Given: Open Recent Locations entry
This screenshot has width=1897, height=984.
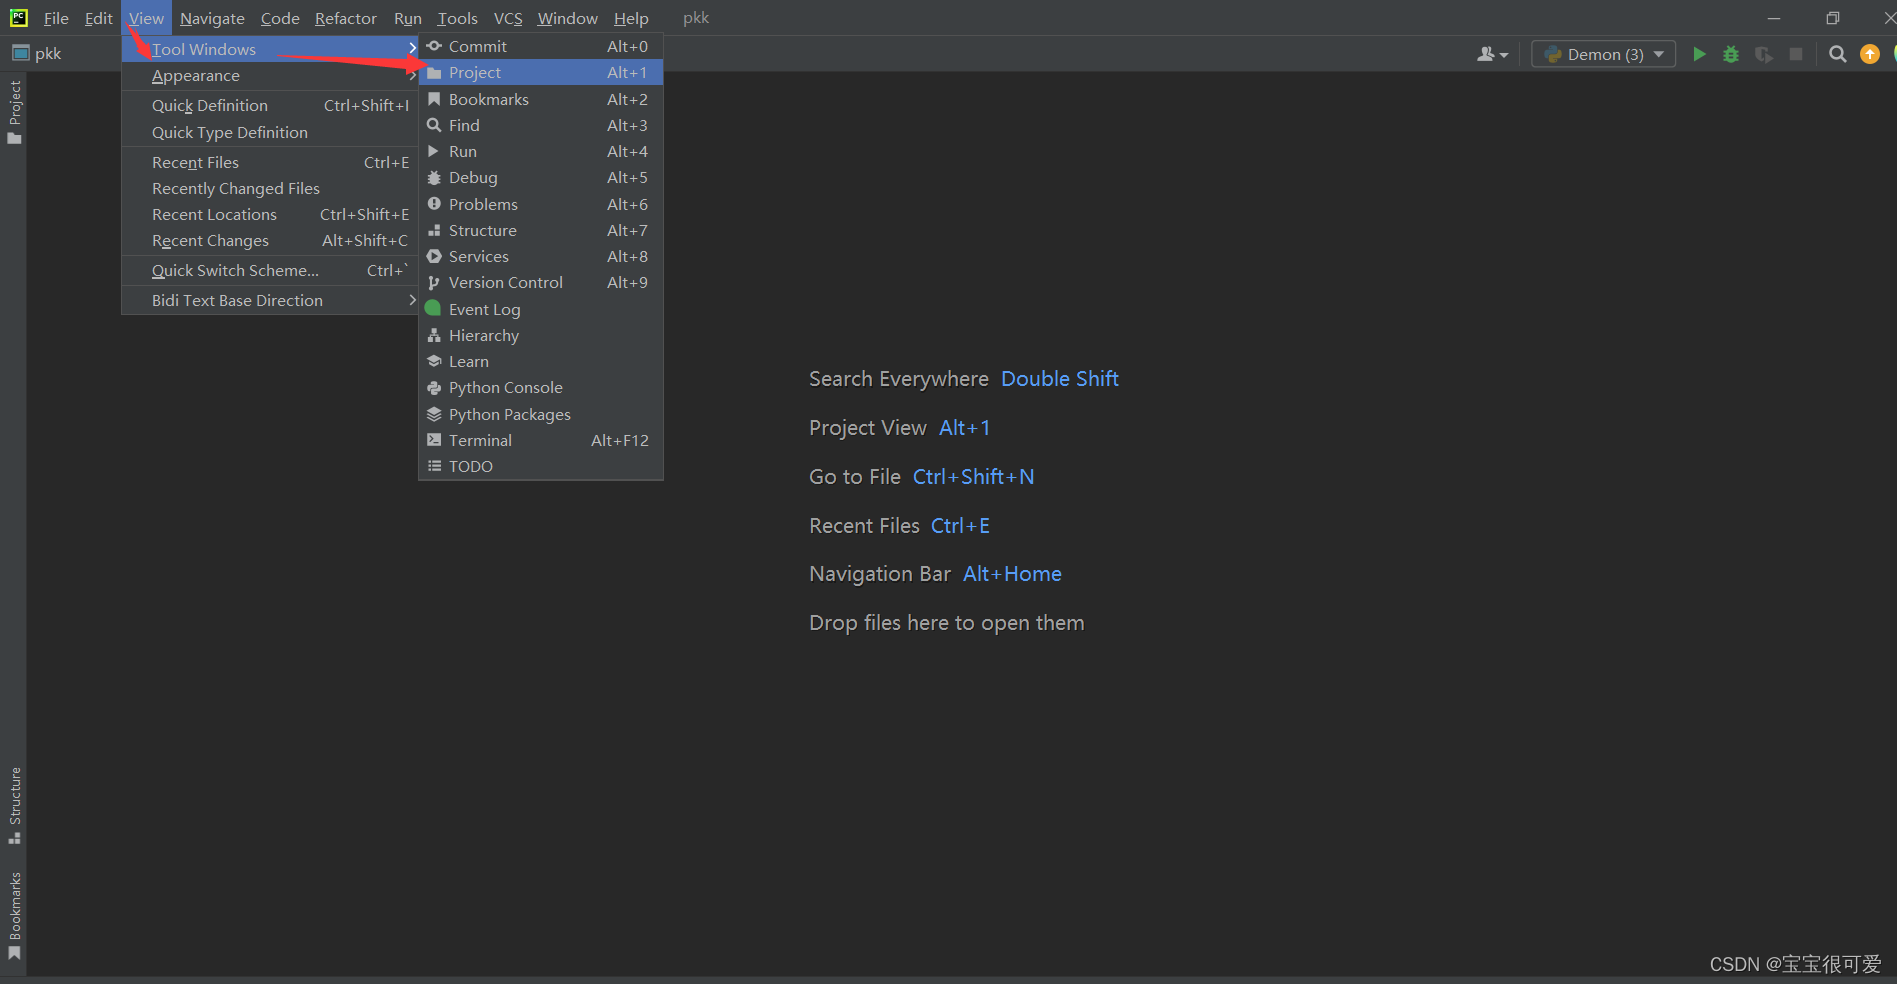Looking at the screenshot, I should pos(270,214).
